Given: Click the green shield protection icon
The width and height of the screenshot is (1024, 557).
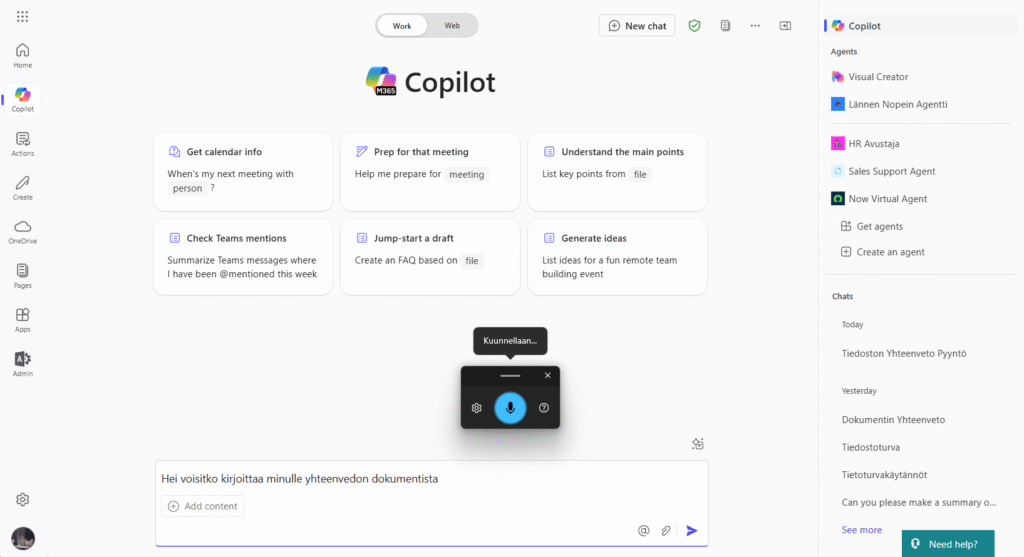Looking at the screenshot, I should [694, 26].
